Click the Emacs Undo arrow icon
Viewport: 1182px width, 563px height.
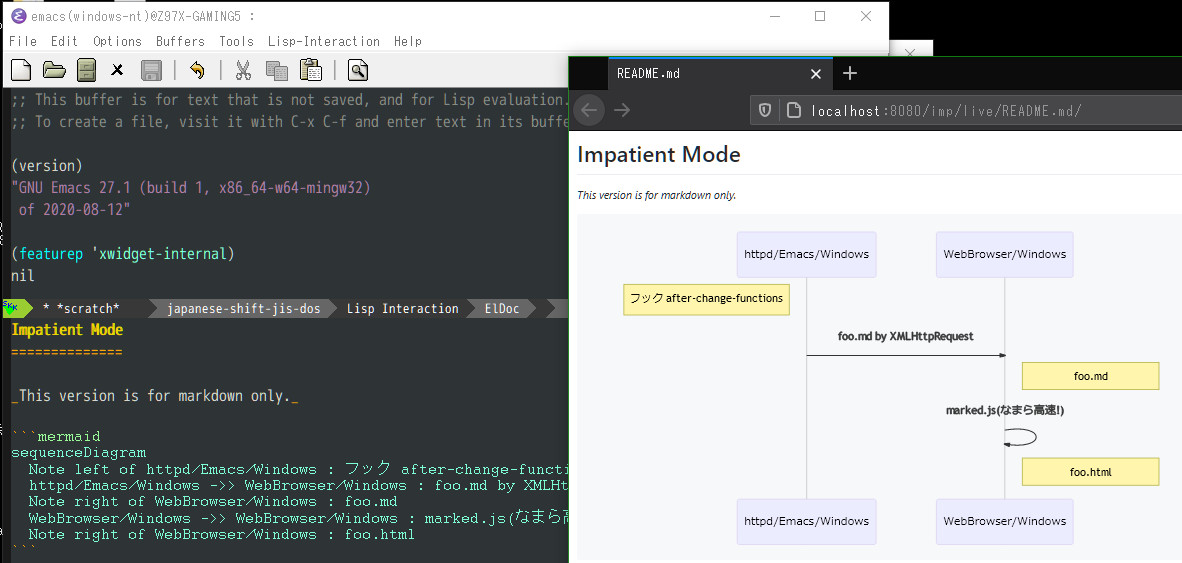197,71
